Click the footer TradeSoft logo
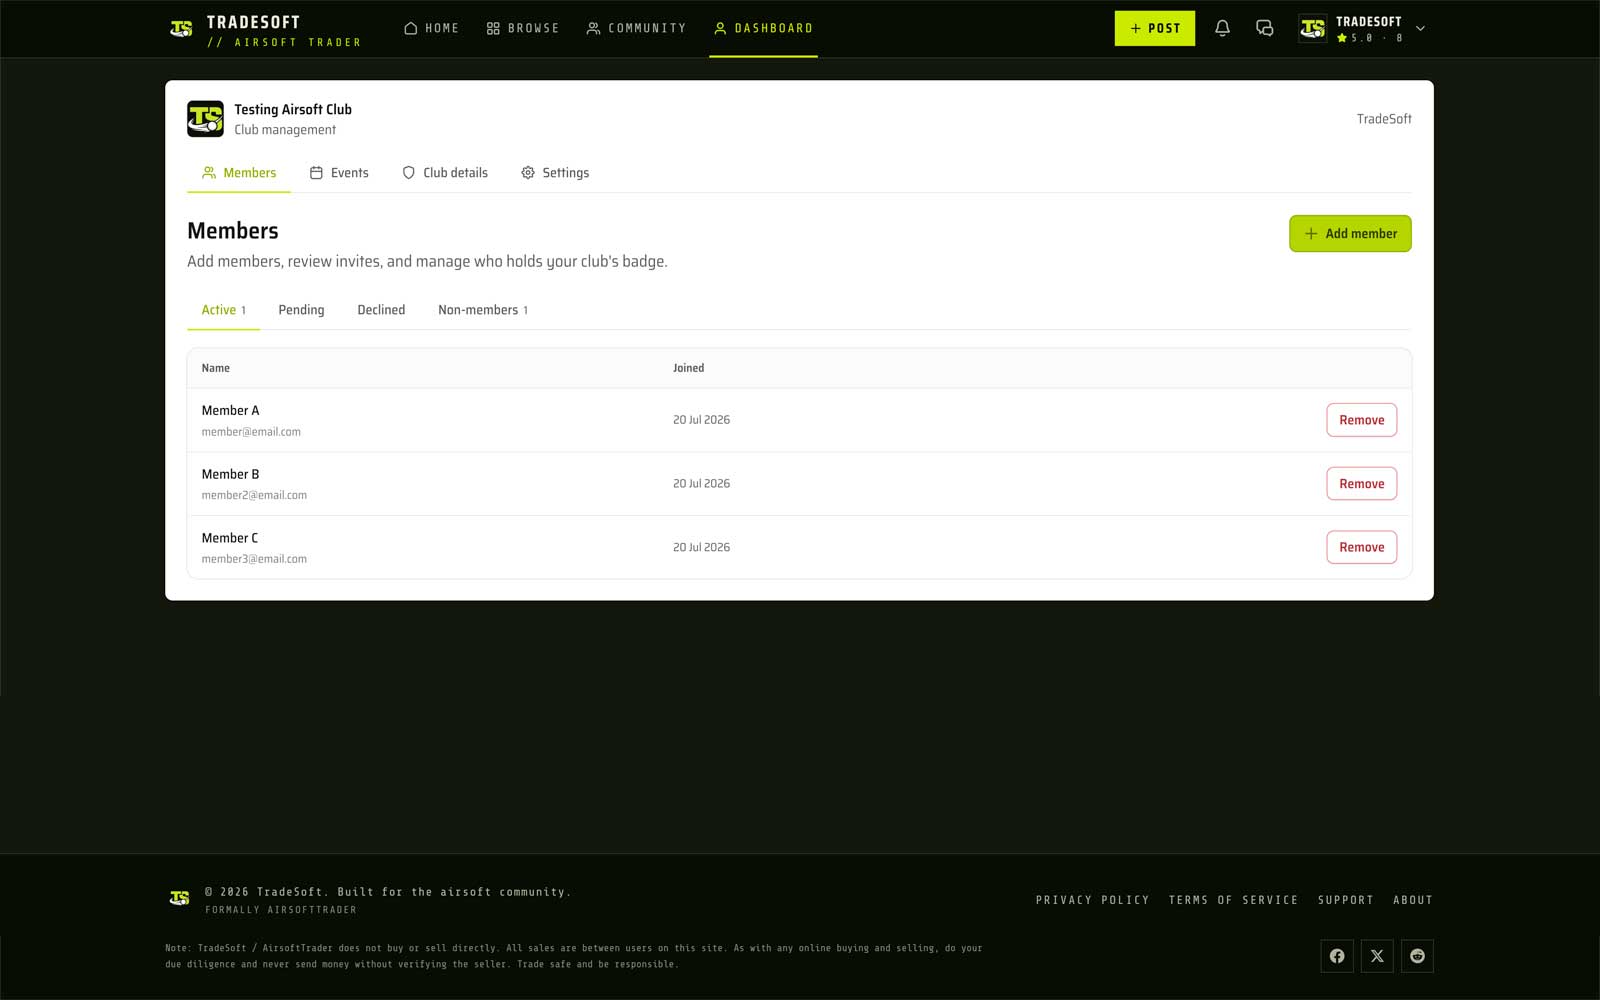The width and height of the screenshot is (1600, 1000). [x=179, y=898]
